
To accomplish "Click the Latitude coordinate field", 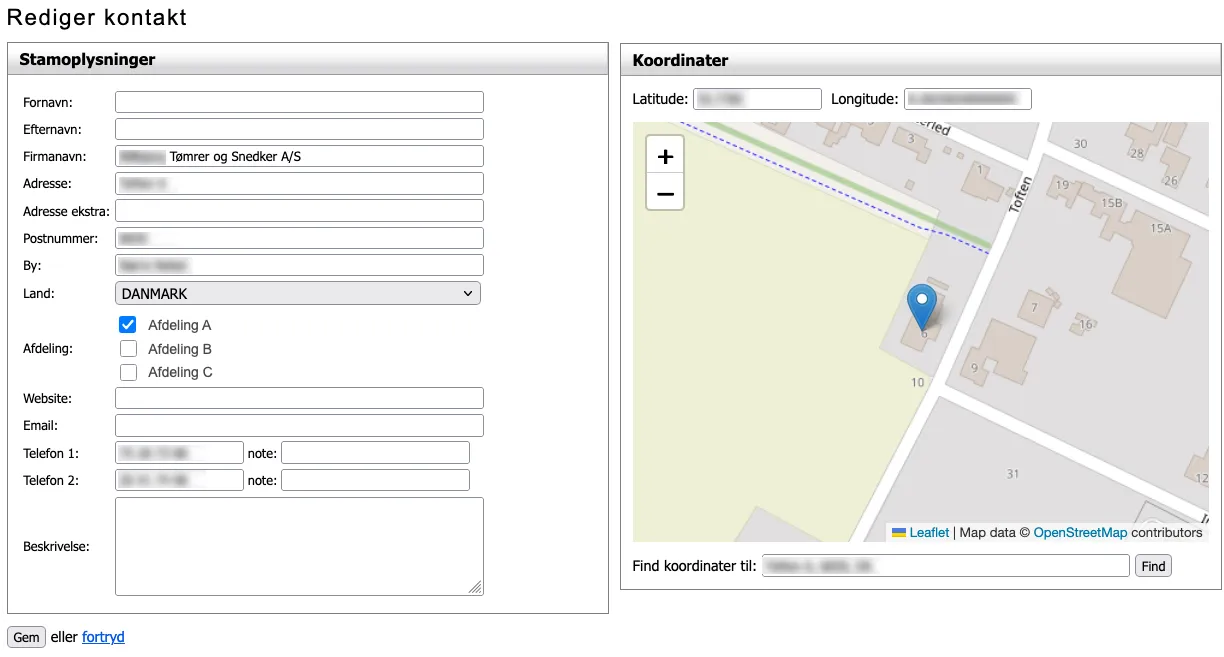I will click(757, 99).
